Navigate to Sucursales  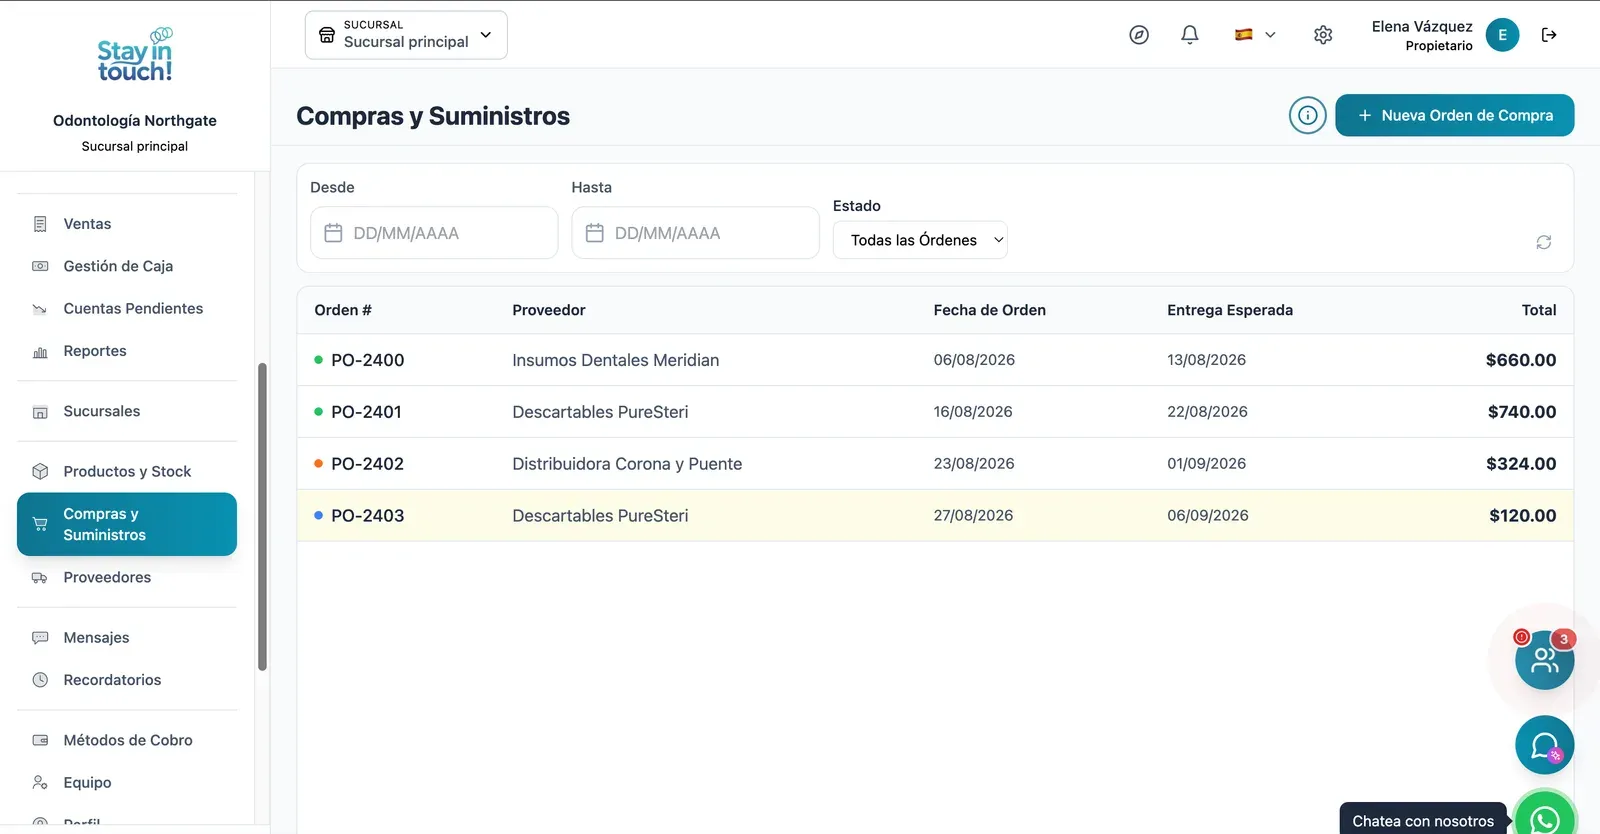[127, 411]
